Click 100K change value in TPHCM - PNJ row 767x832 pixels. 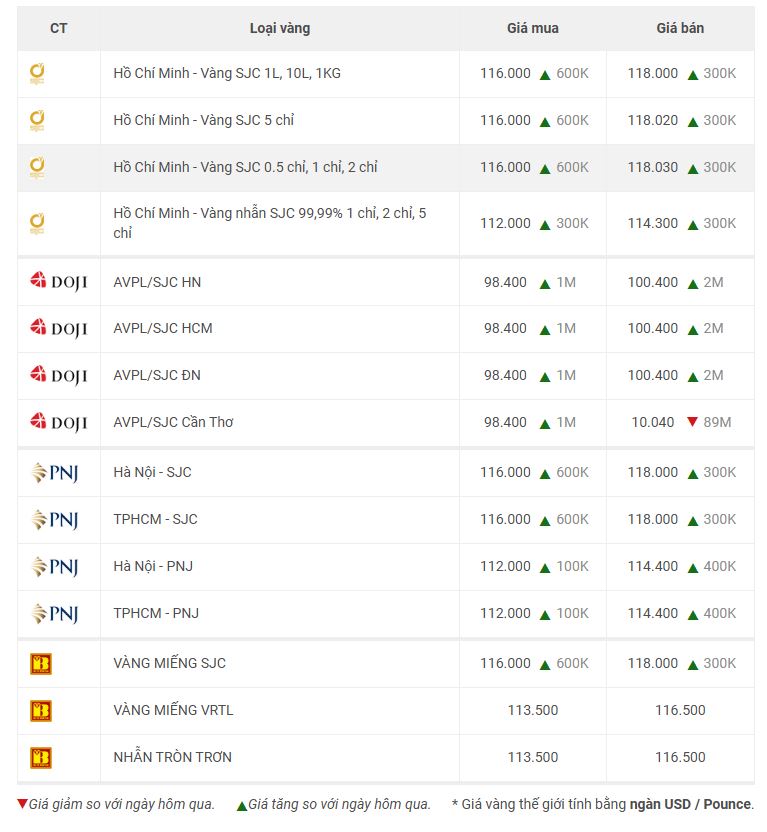(x=572, y=613)
